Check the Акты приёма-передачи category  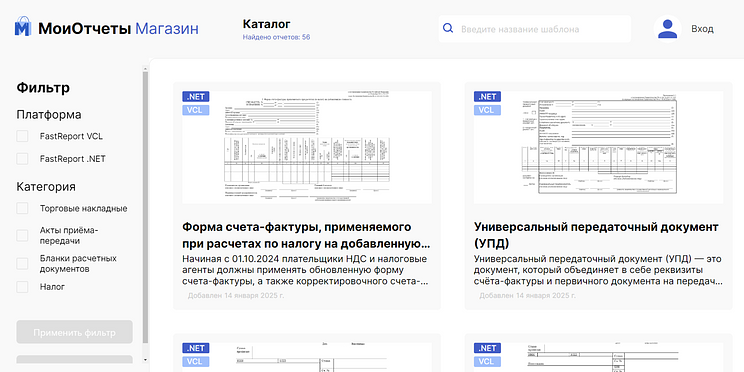coord(22,235)
